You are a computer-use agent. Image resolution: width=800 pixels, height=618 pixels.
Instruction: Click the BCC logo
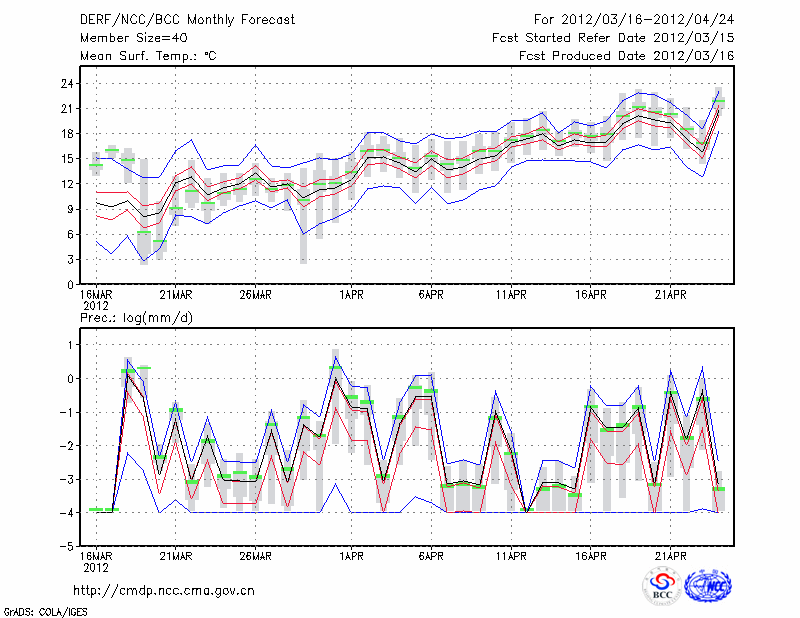coord(661,586)
